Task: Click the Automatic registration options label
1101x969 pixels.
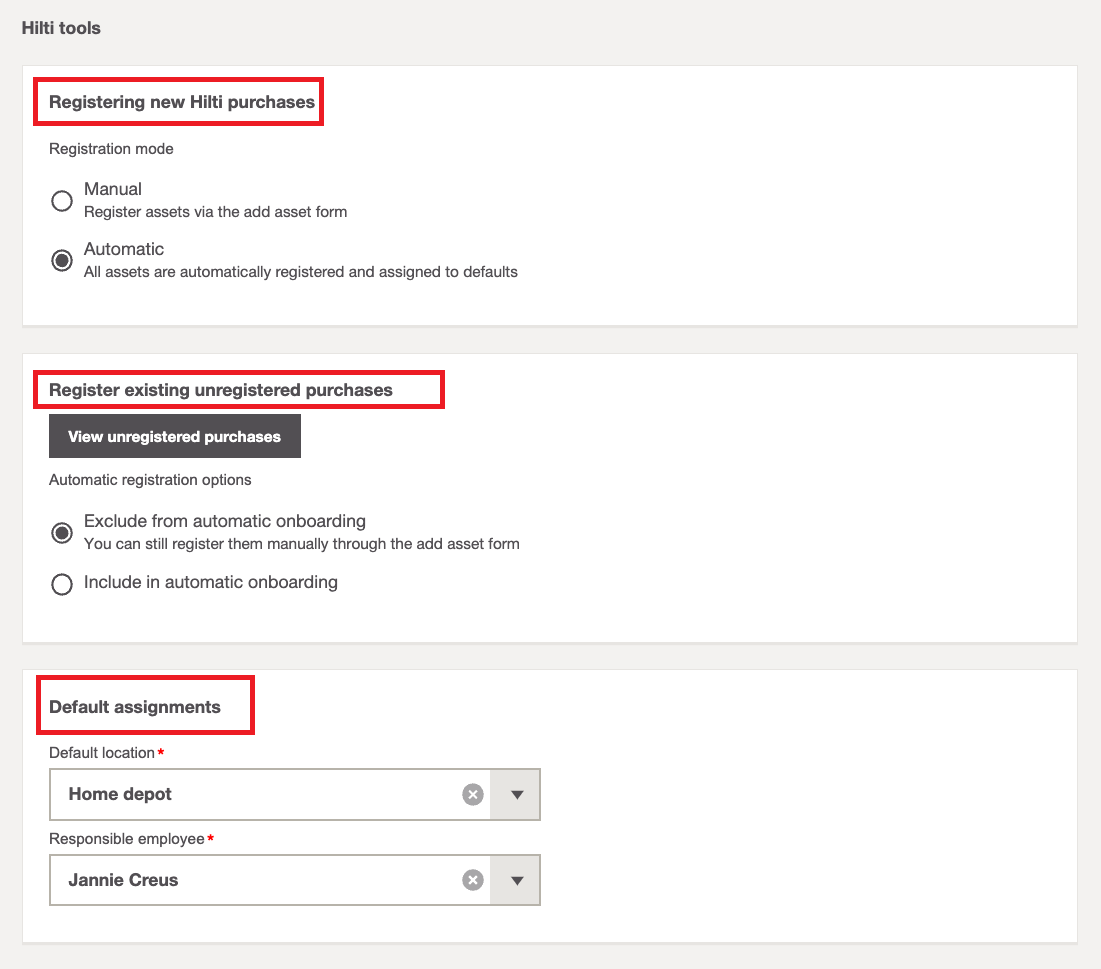Action: click(150, 480)
